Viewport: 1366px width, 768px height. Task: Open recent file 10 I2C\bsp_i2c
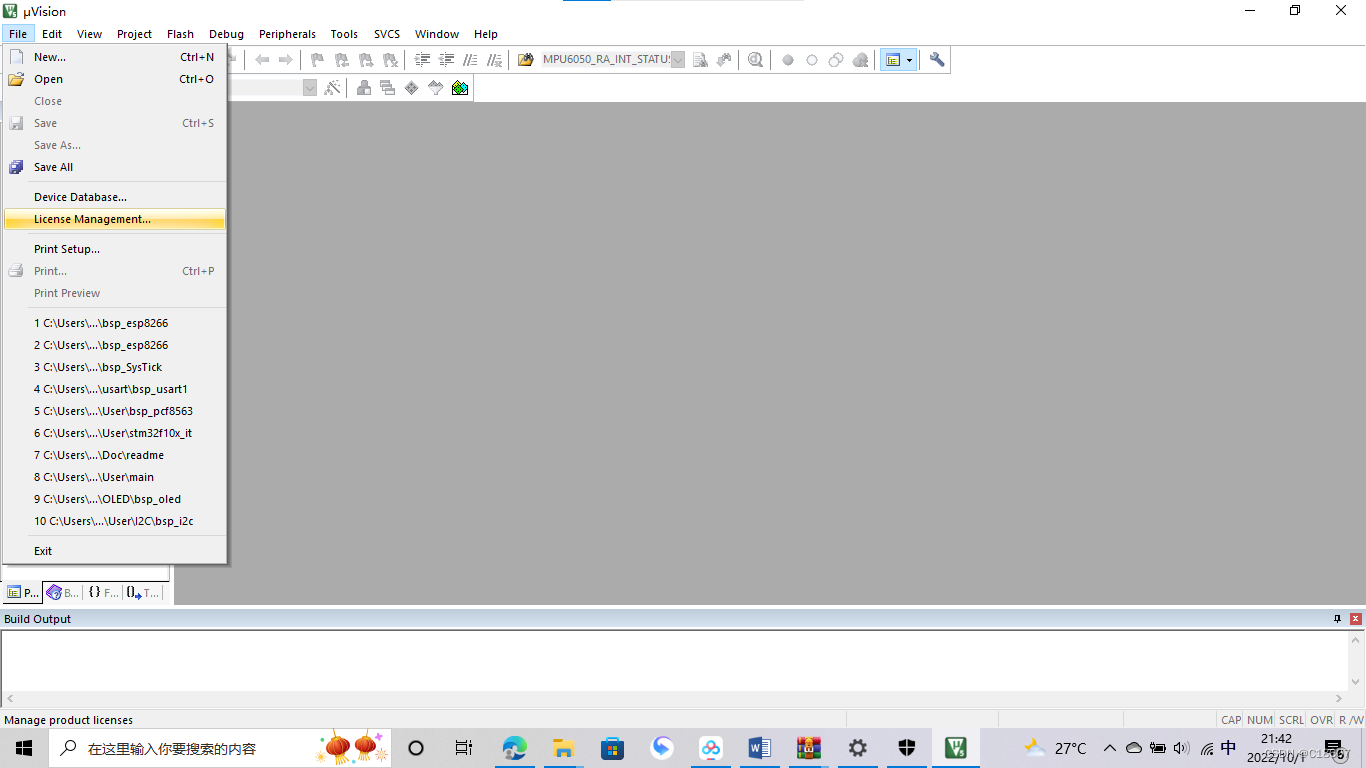click(x=115, y=521)
